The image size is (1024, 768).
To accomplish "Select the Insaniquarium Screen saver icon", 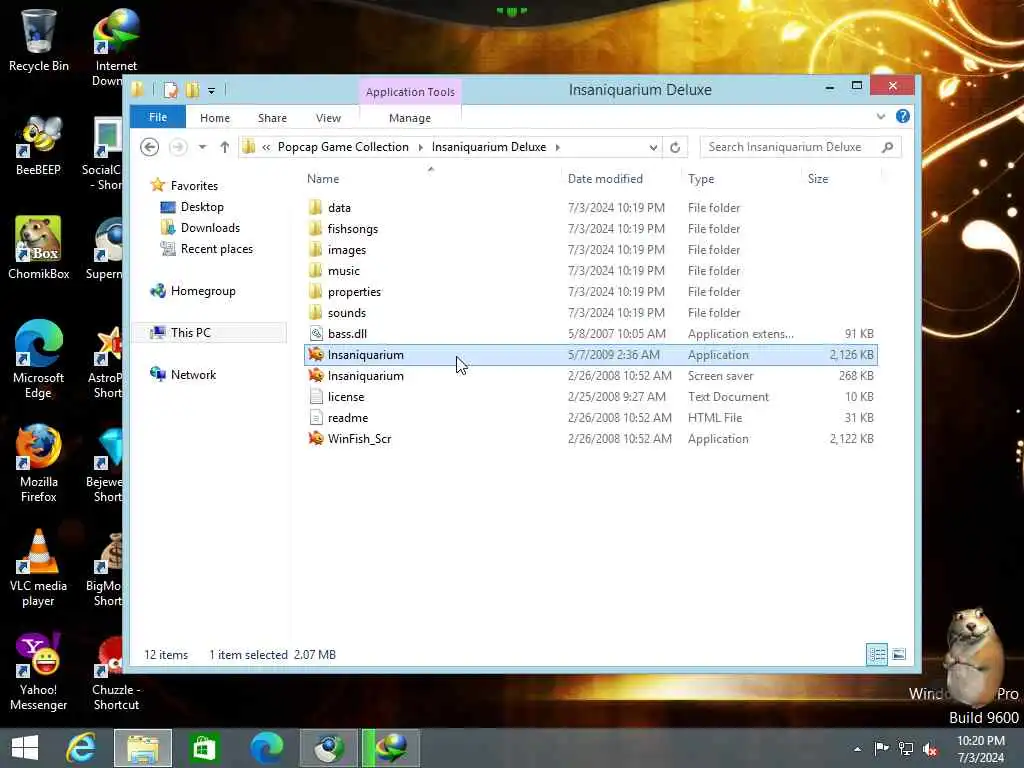I will [316, 376].
